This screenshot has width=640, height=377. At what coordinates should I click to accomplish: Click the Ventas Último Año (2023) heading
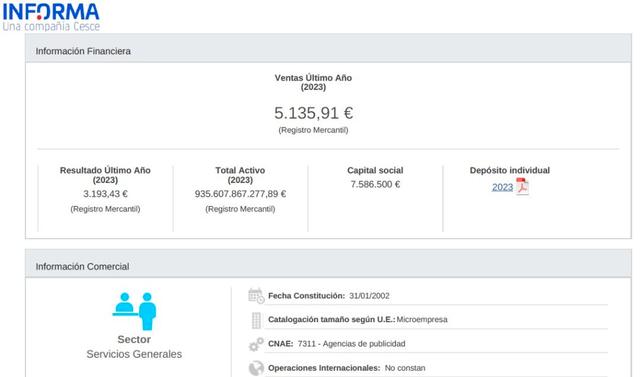pyautogui.click(x=313, y=82)
